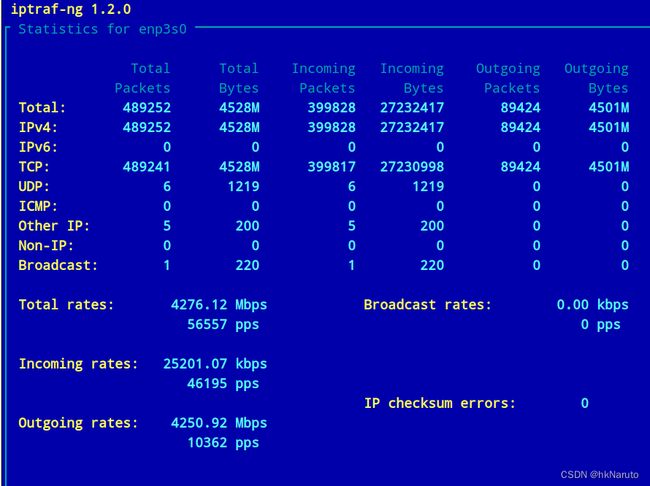Click the Broadcast row label
650x486 pixels.
click(58, 265)
